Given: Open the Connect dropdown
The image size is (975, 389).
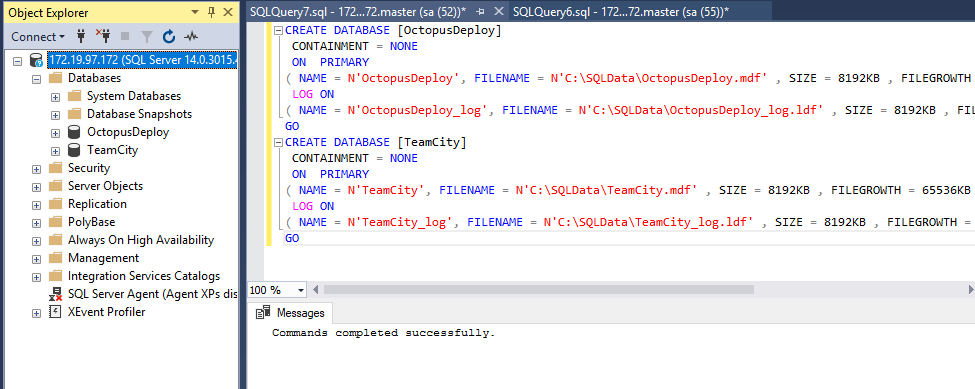Looking at the screenshot, I should pyautogui.click(x=38, y=37).
